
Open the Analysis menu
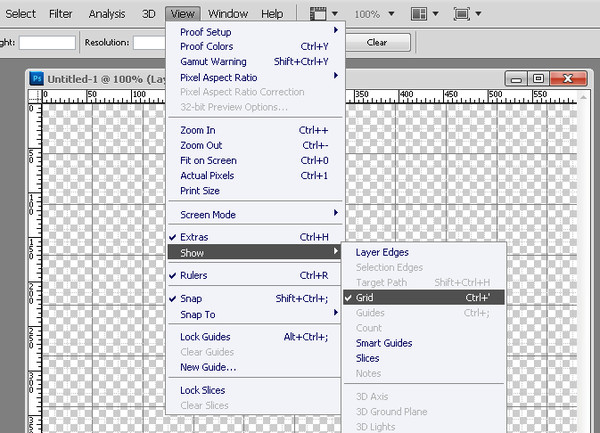coord(107,14)
